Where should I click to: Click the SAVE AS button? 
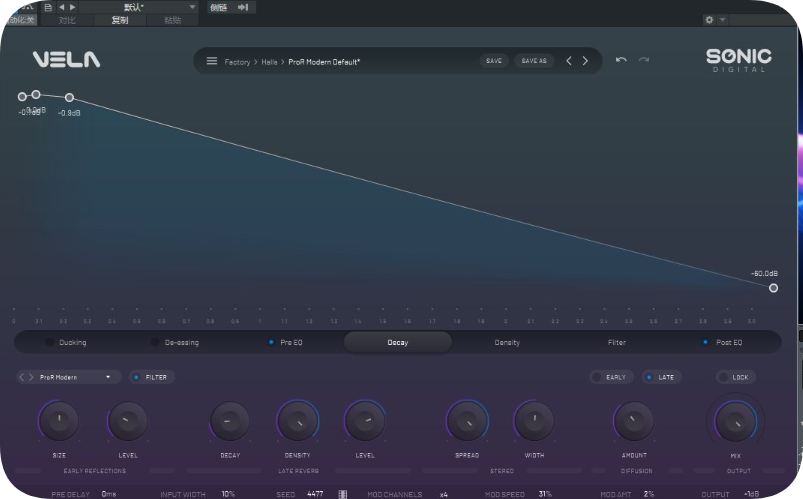coord(534,60)
